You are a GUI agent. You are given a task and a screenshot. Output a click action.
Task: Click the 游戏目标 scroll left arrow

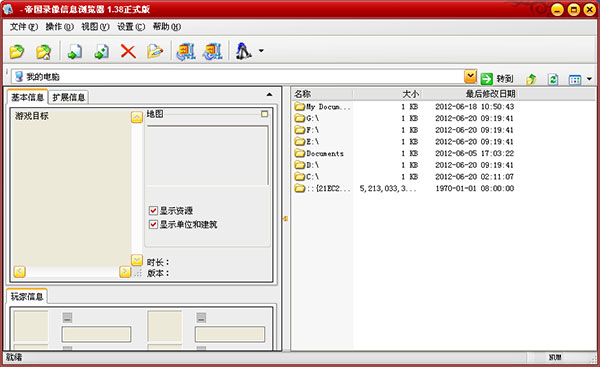pyautogui.click(x=20, y=271)
